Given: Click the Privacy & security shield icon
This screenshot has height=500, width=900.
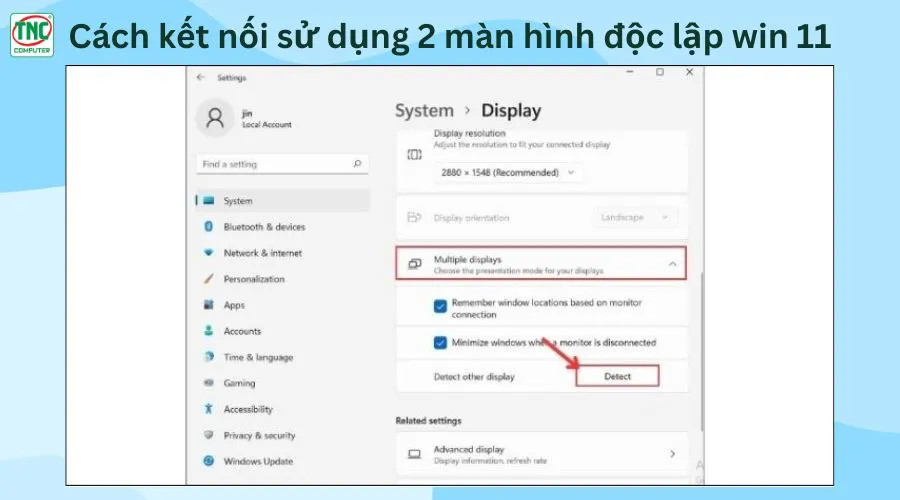Looking at the screenshot, I should tap(208, 435).
